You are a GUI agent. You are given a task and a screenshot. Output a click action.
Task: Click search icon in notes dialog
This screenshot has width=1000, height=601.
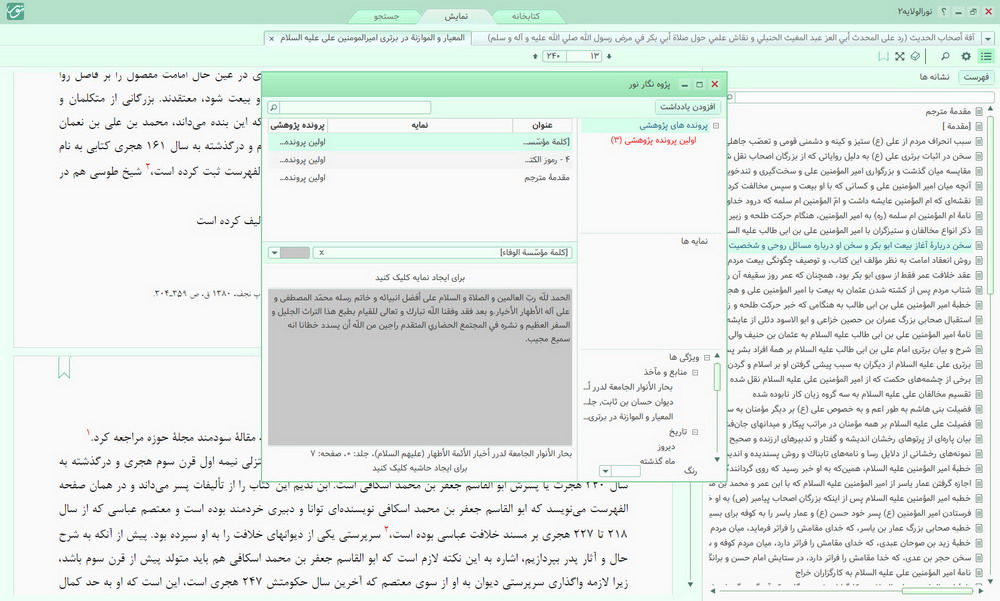(x=274, y=107)
